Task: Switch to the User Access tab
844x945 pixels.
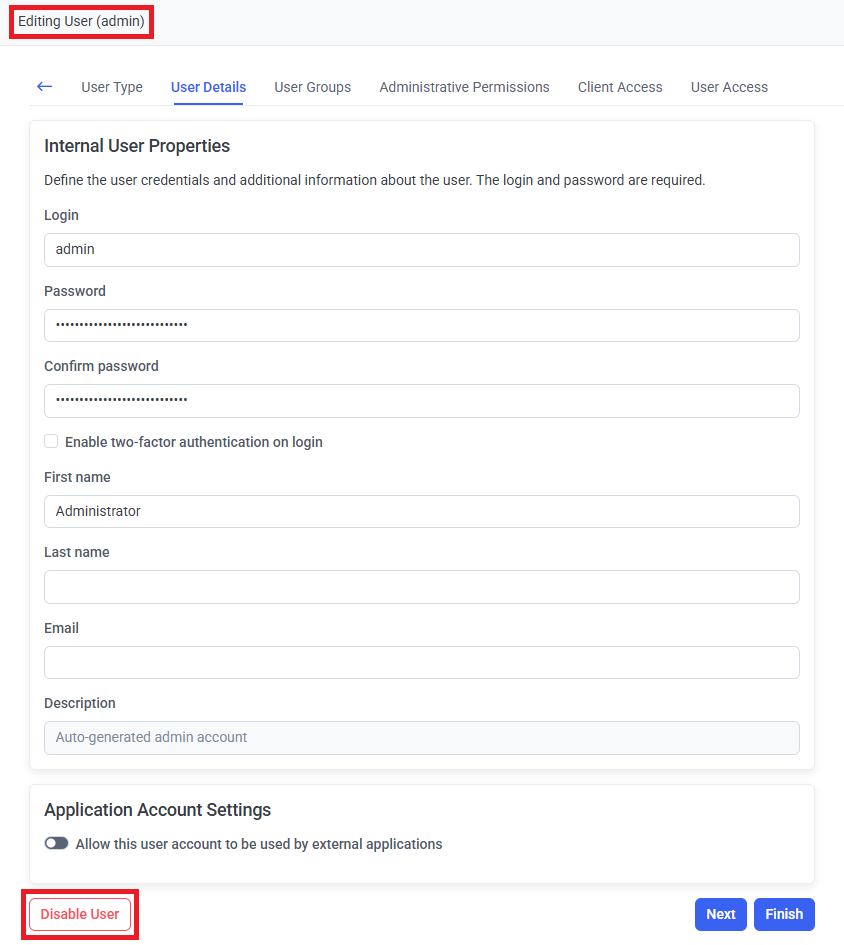Action: click(729, 87)
